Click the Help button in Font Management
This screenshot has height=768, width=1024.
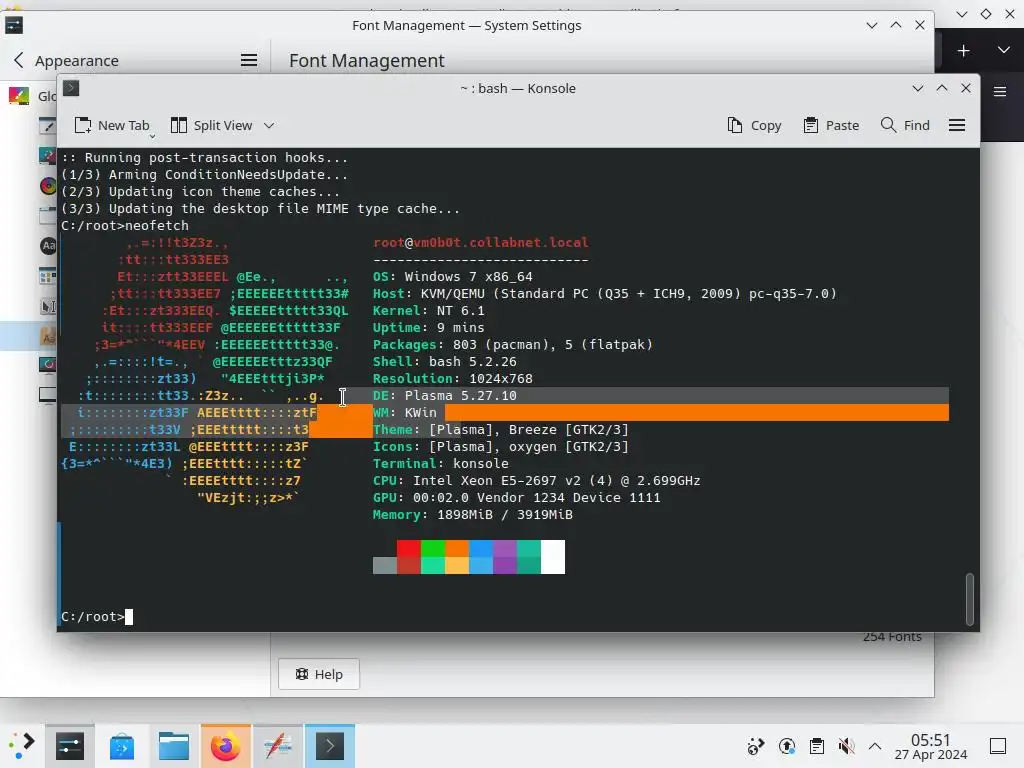(319, 674)
